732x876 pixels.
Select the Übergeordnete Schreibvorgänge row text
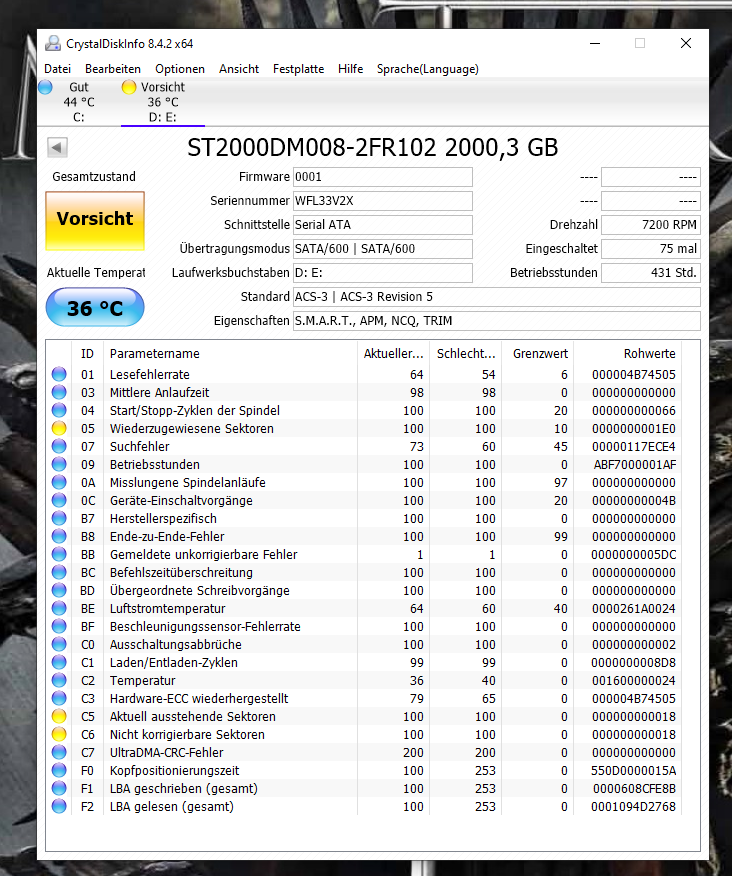199,591
